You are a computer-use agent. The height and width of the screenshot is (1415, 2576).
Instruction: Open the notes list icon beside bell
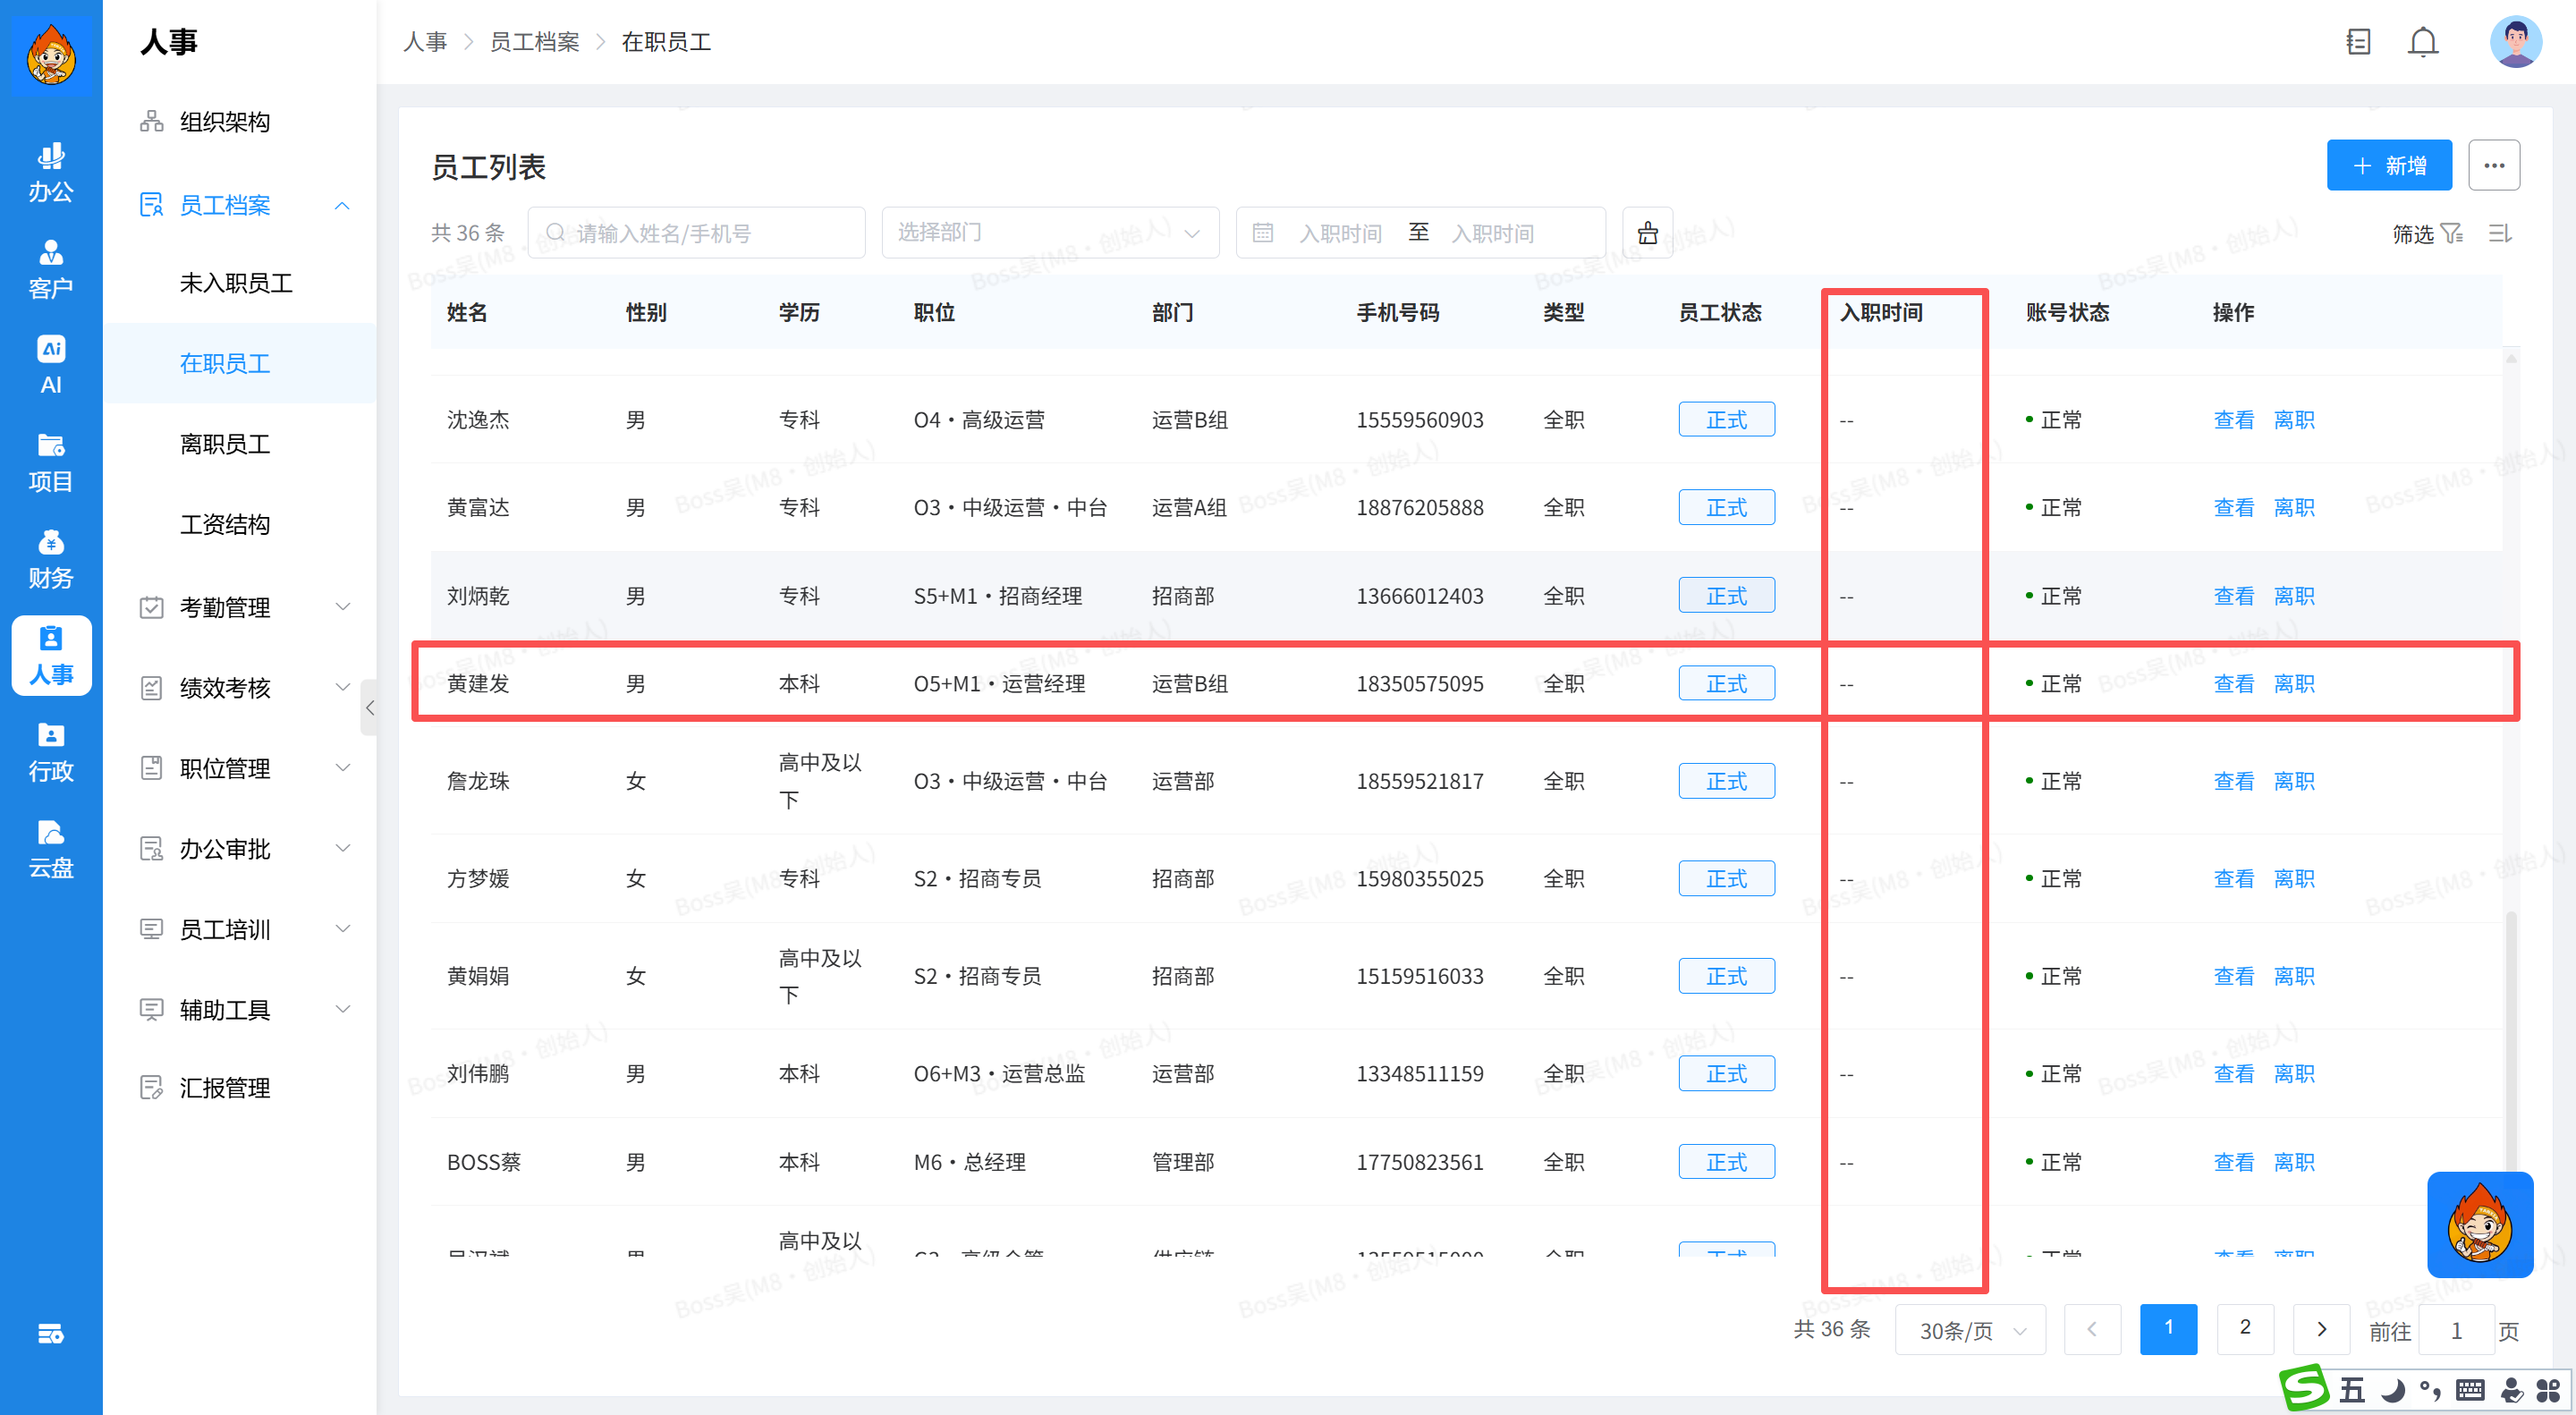tap(2357, 42)
